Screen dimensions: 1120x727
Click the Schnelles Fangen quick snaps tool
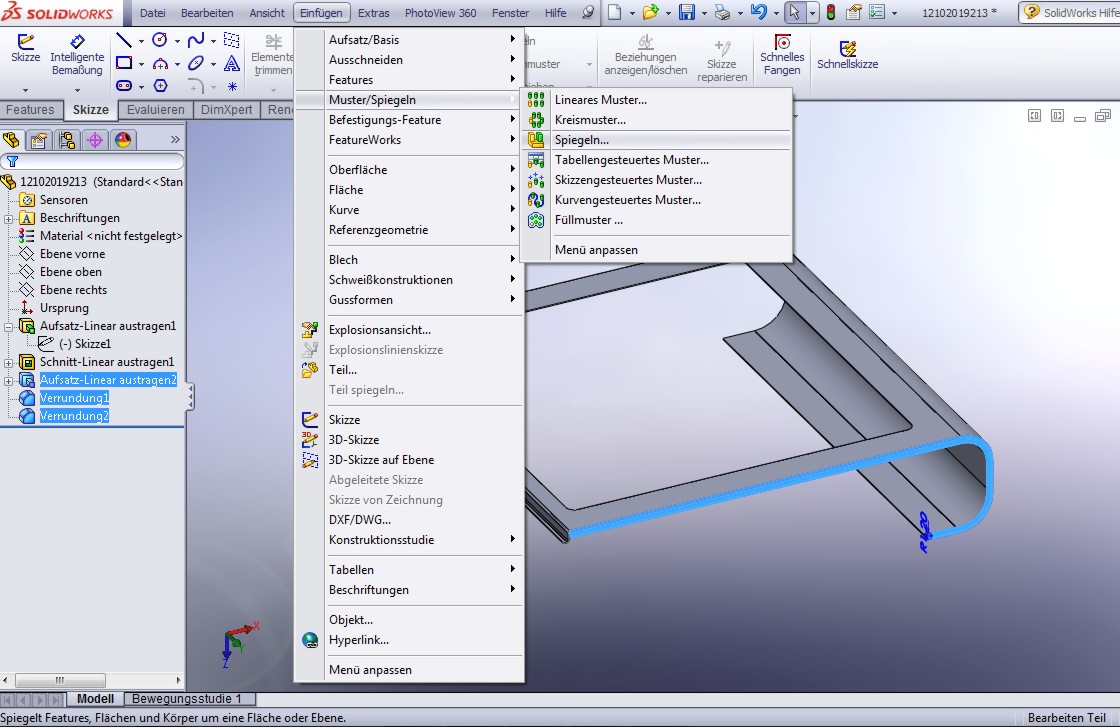click(782, 55)
